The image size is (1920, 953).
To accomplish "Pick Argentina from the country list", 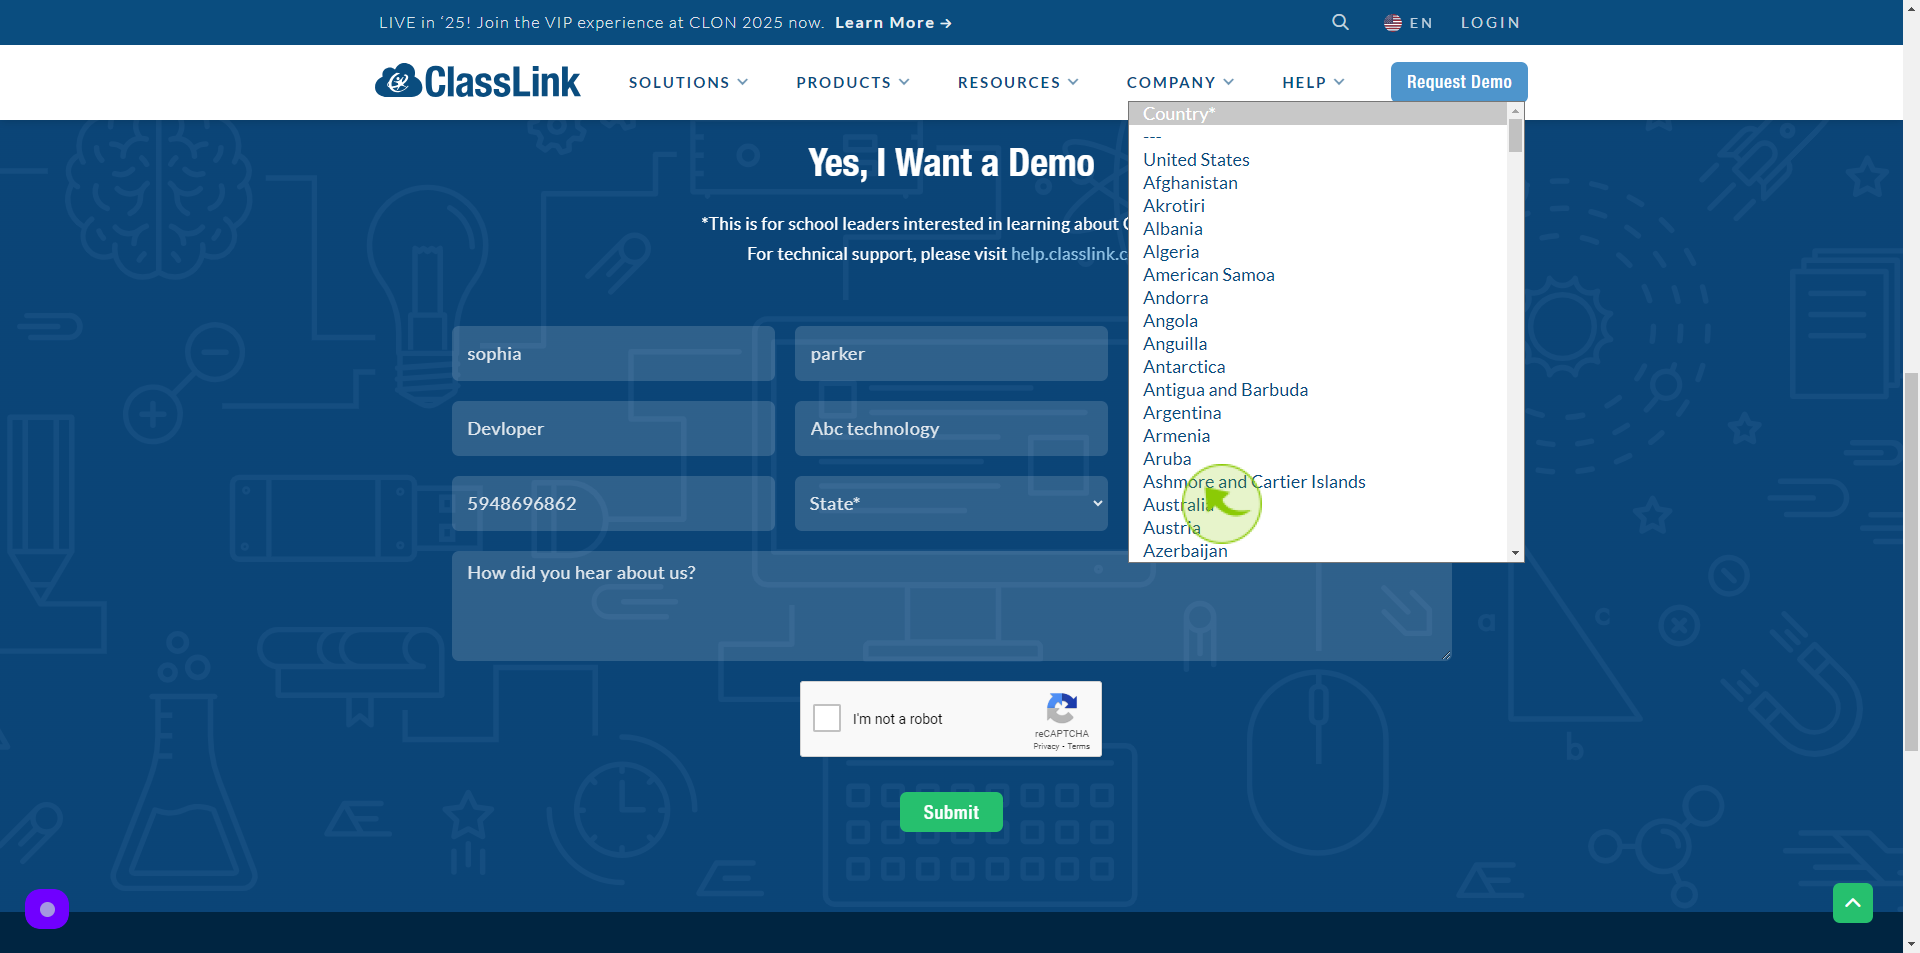I will (1318, 413).
